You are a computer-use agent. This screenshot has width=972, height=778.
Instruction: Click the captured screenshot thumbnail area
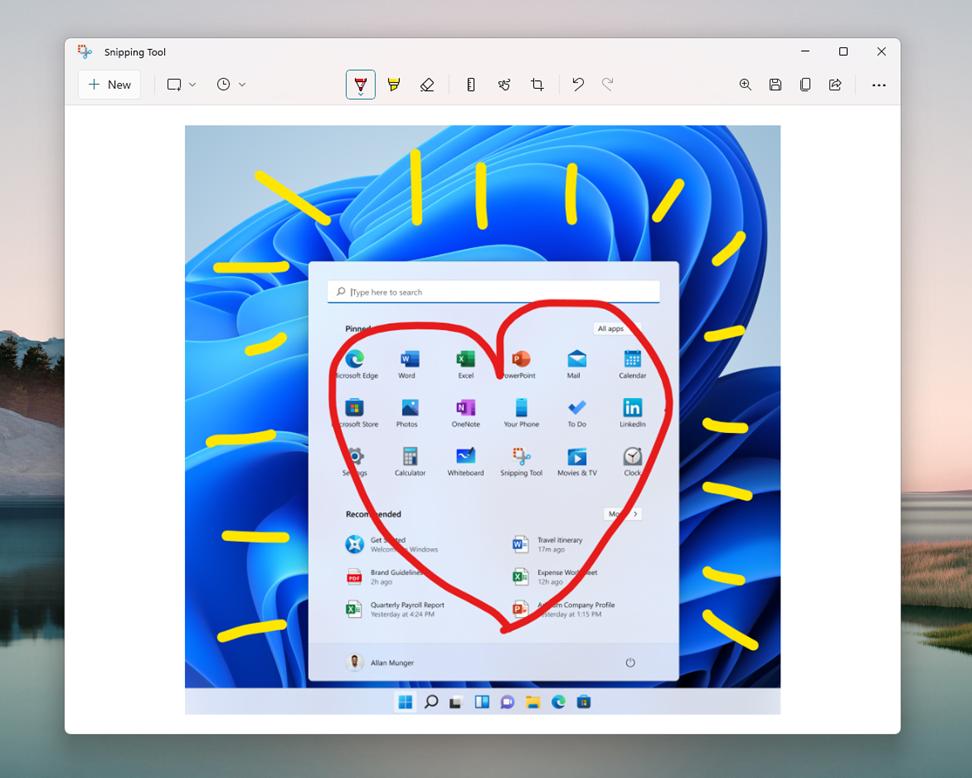point(482,420)
